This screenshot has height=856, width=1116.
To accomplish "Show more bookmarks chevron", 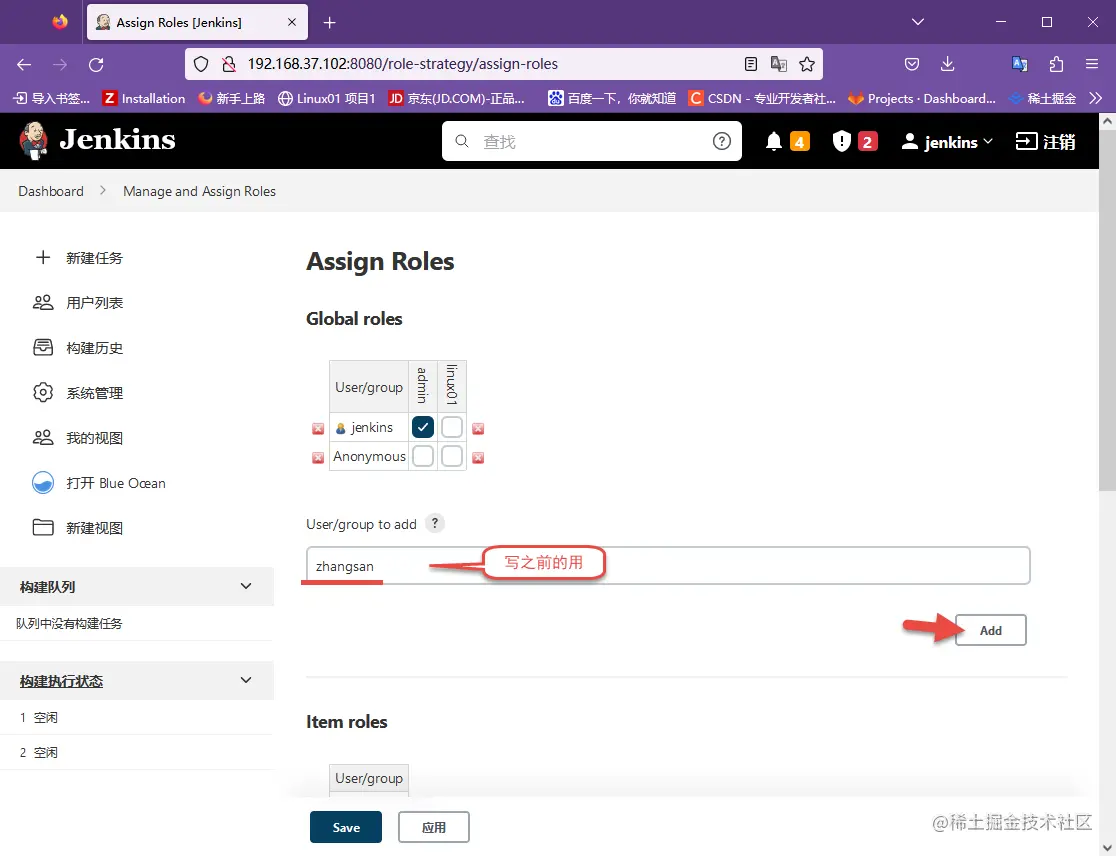I will [1096, 98].
